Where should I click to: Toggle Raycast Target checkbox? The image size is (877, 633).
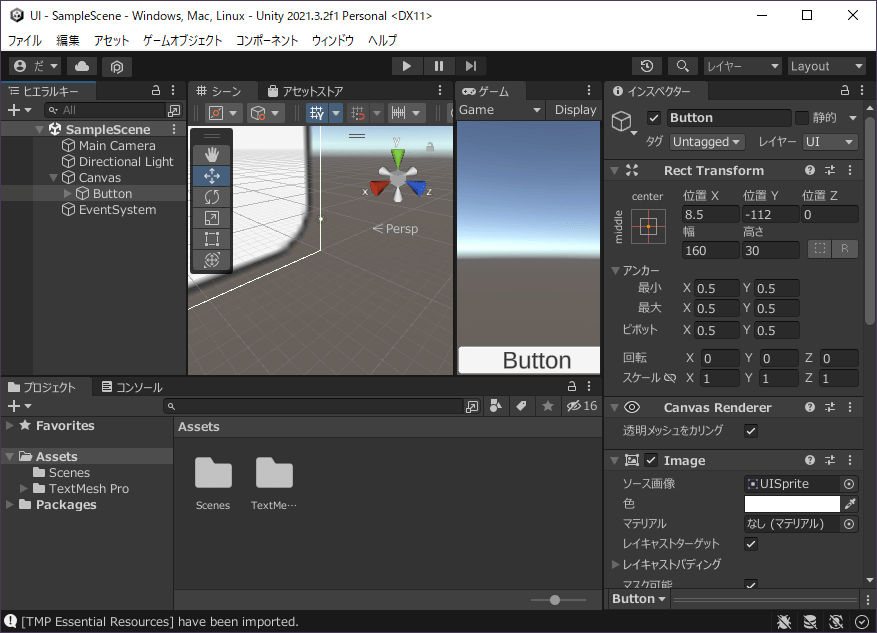coord(751,544)
